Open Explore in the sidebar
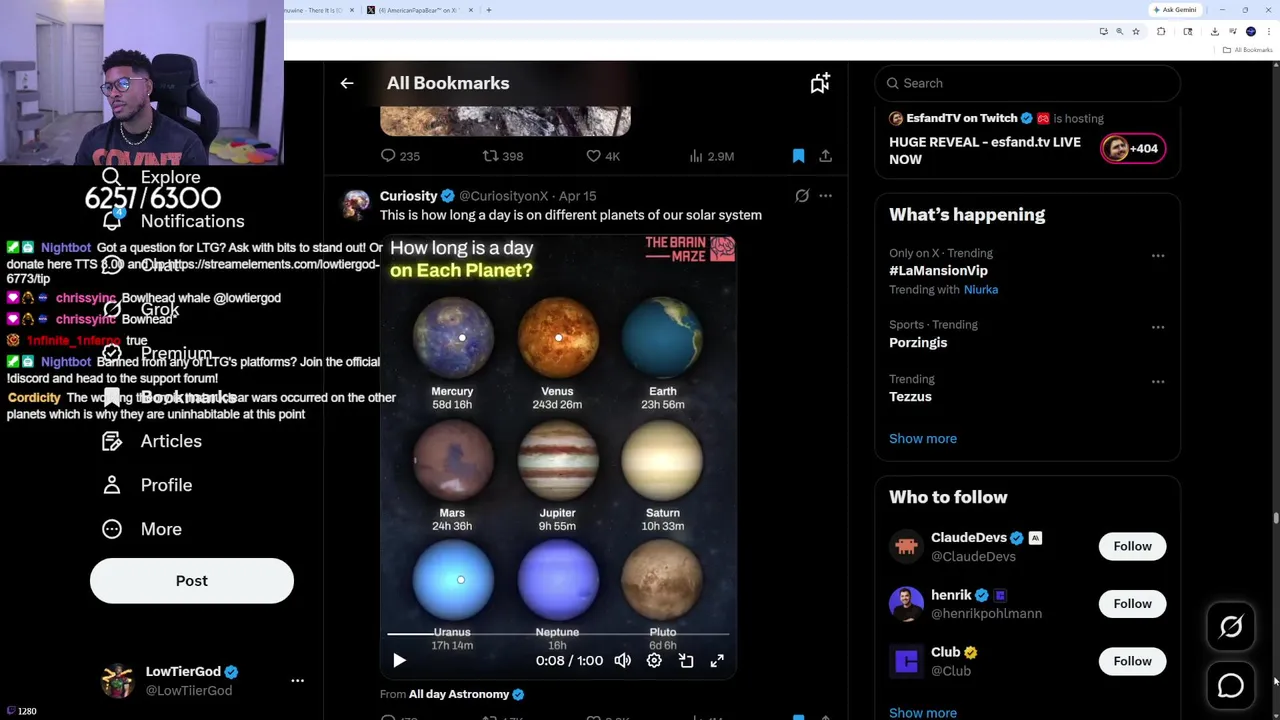The image size is (1280, 720). [151, 177]
